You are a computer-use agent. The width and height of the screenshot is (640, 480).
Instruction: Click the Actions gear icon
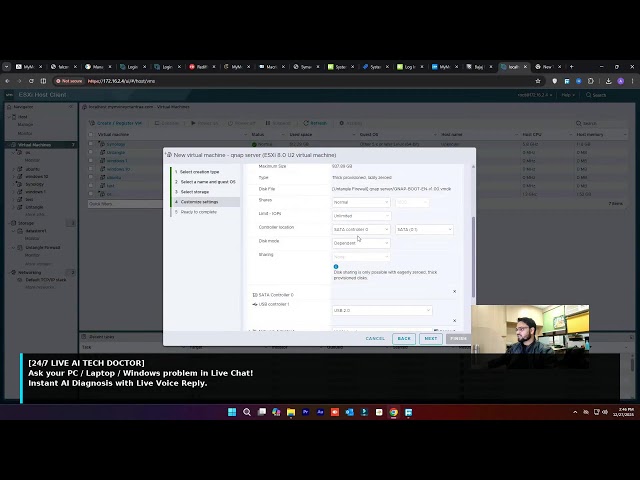coord(342,123)
